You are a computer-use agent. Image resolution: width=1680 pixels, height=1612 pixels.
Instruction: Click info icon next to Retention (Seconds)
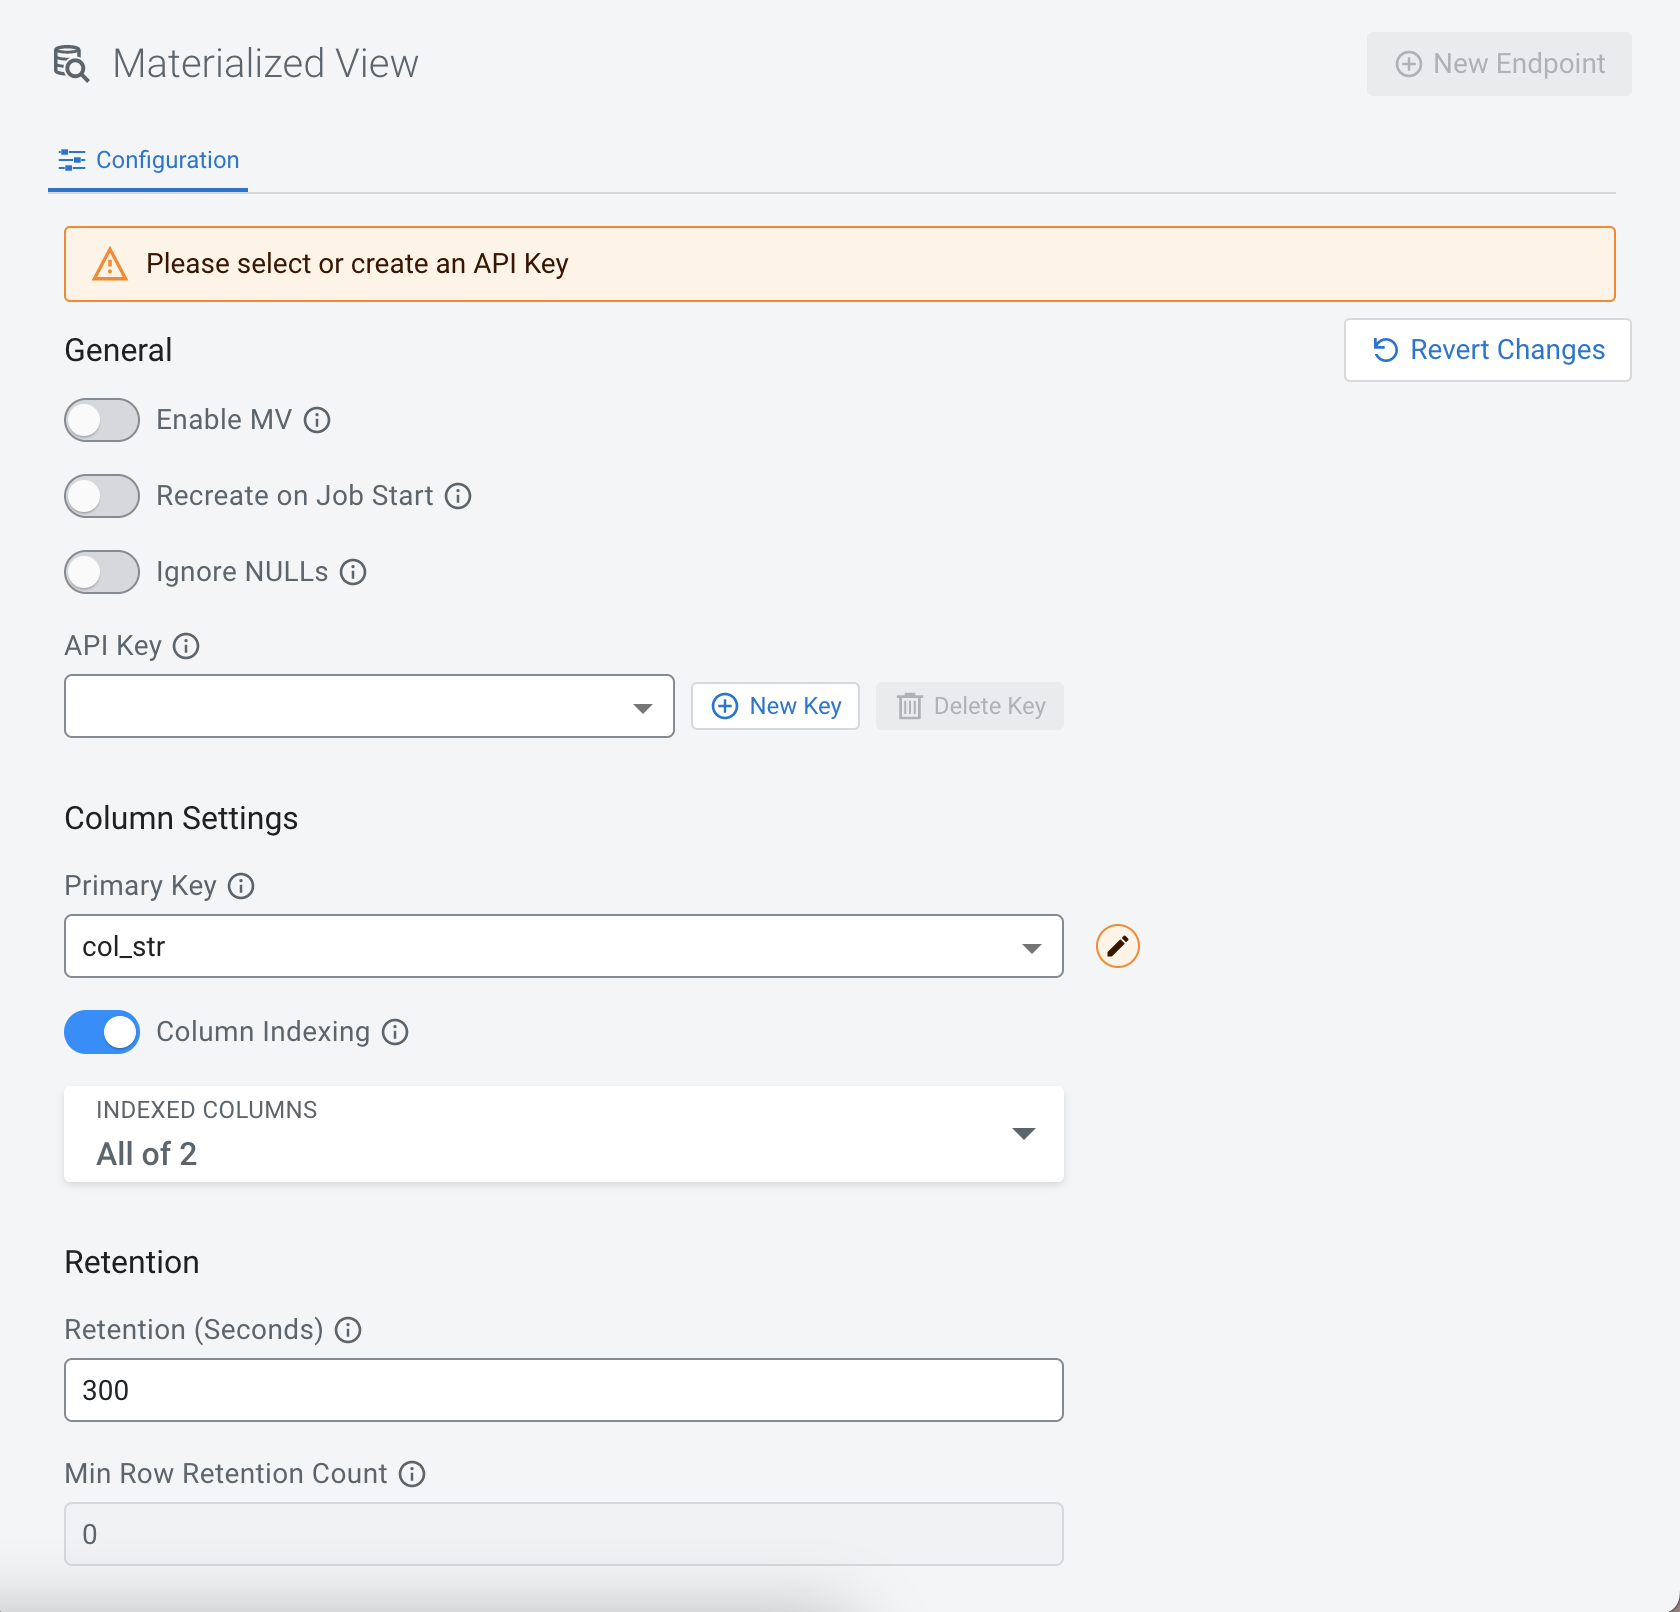[x=348, y=1330]
